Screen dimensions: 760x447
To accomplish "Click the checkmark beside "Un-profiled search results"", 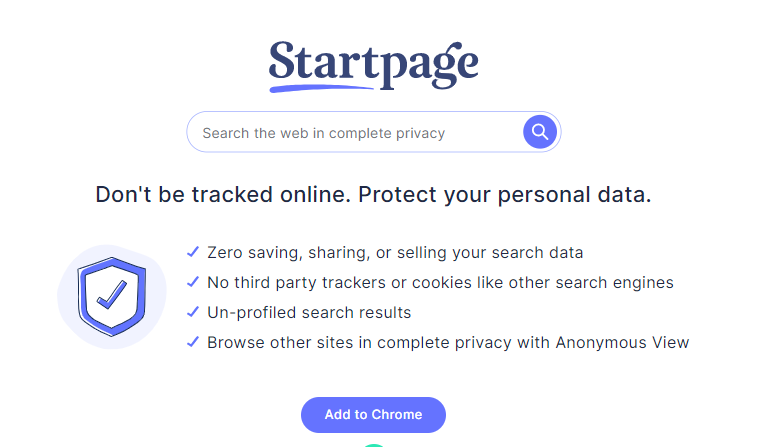I will [193, 312].
